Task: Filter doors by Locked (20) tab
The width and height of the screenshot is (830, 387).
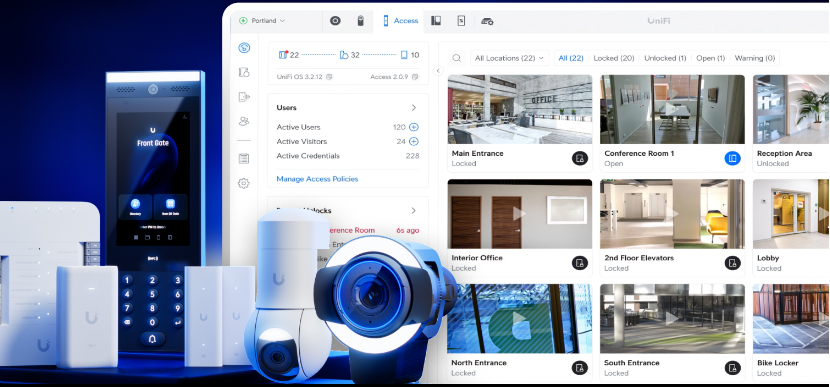Action: click(x=614, y=58)
